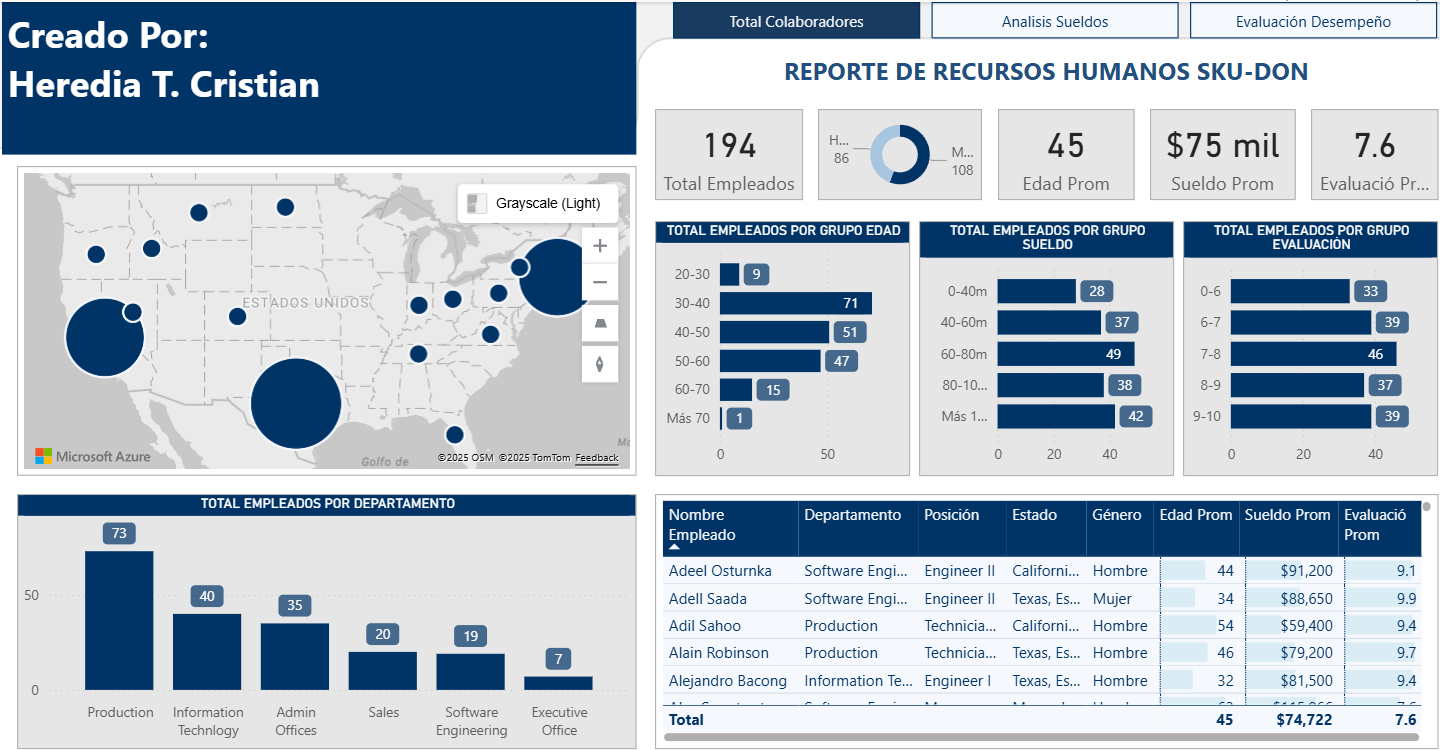1440x750 pixels.
Task: Switch to Analisis Sueldos tab
Action: pos(1054,21)
